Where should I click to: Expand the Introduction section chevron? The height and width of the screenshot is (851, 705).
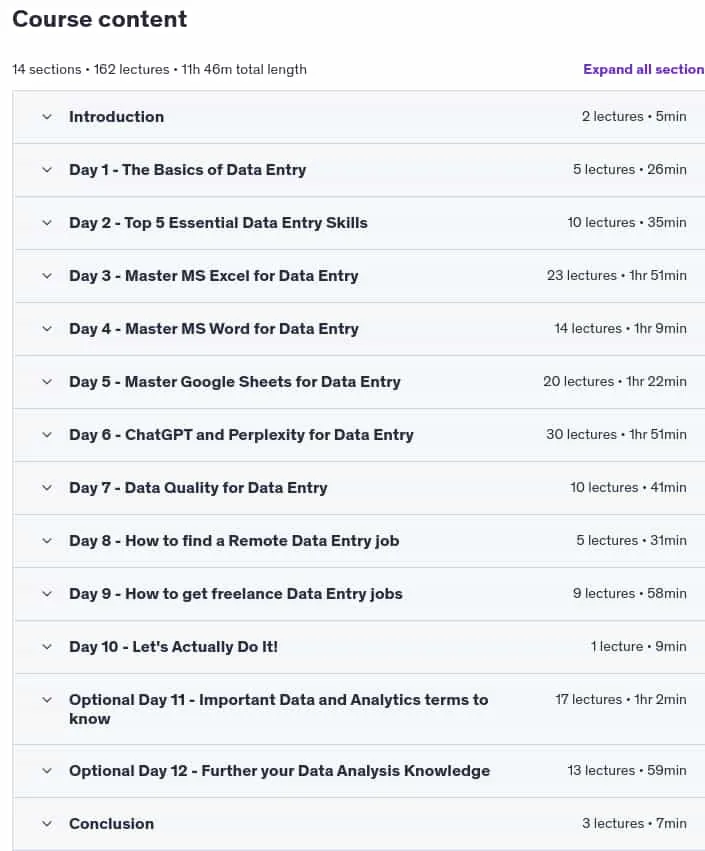click(x=47, y=117)
